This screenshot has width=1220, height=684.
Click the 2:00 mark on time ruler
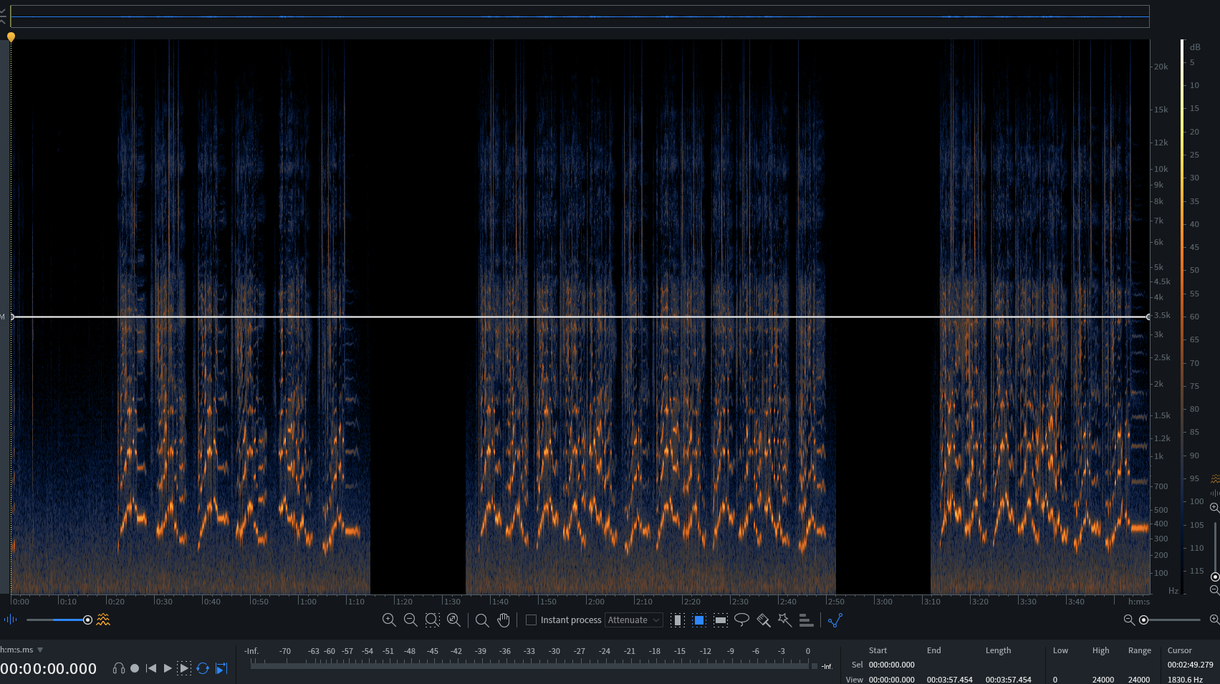(x=596, y=602)
